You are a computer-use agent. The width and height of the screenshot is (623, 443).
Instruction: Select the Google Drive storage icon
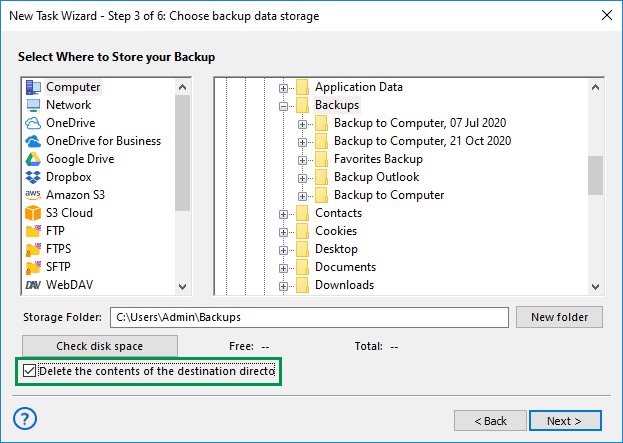click(33, 159)
